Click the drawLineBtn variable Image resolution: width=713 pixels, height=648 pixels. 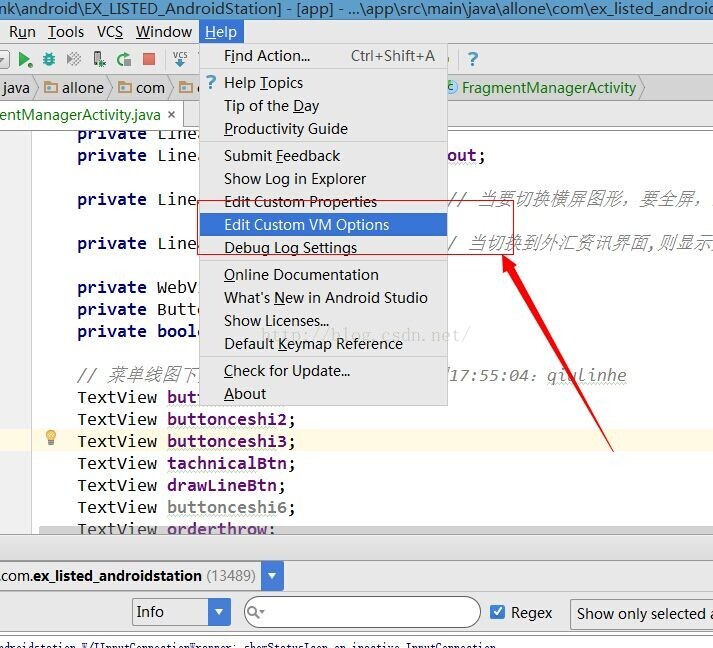(222, 485)
